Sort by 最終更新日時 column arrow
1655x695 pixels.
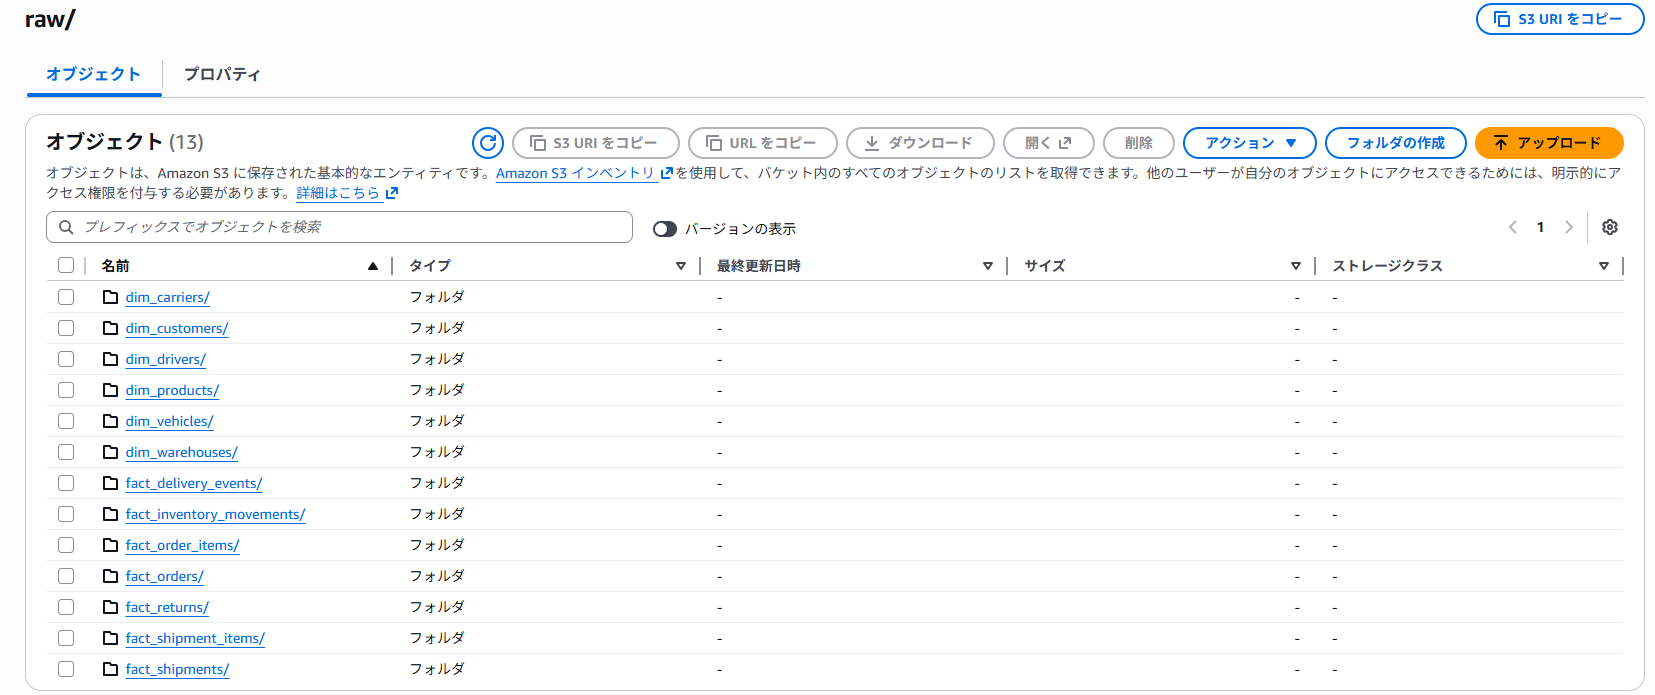(x=987, y=266)
